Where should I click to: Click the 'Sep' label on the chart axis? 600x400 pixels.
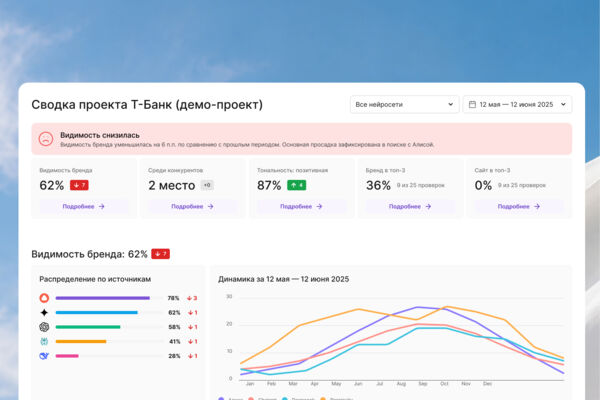coord(422,384)
